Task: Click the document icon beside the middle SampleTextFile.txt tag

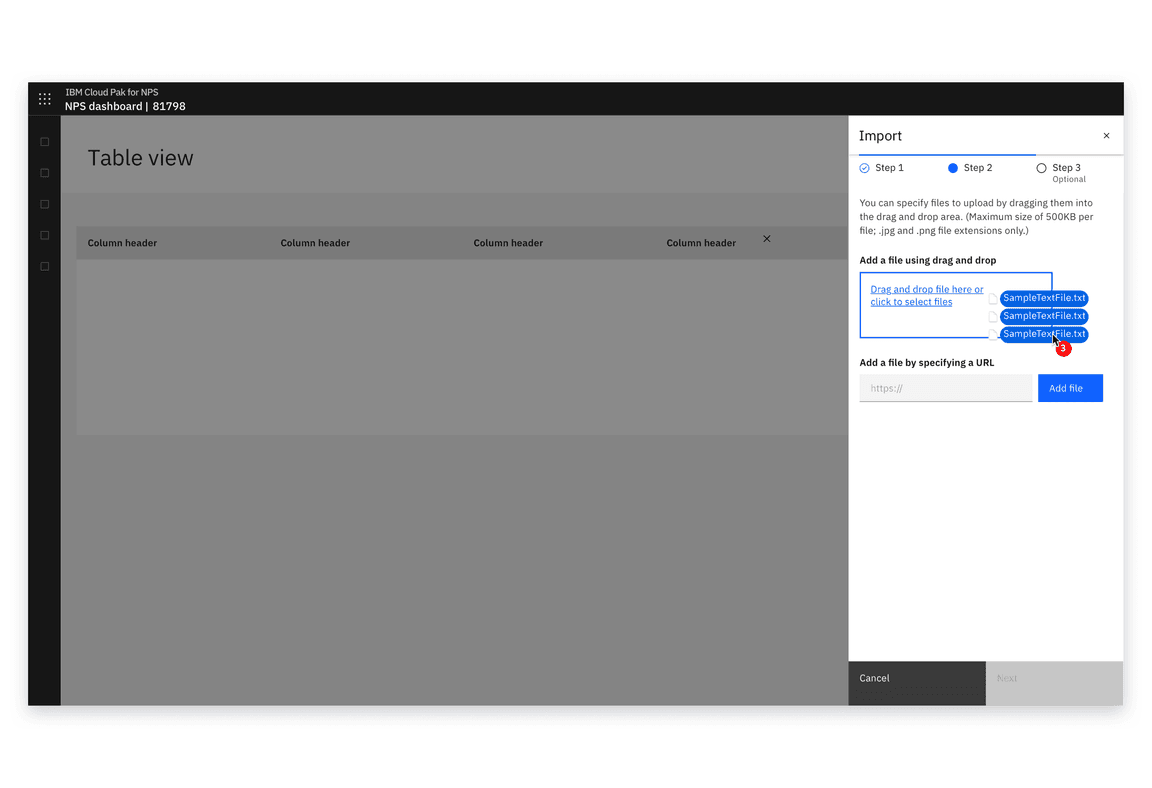Action: pos(992,316)
